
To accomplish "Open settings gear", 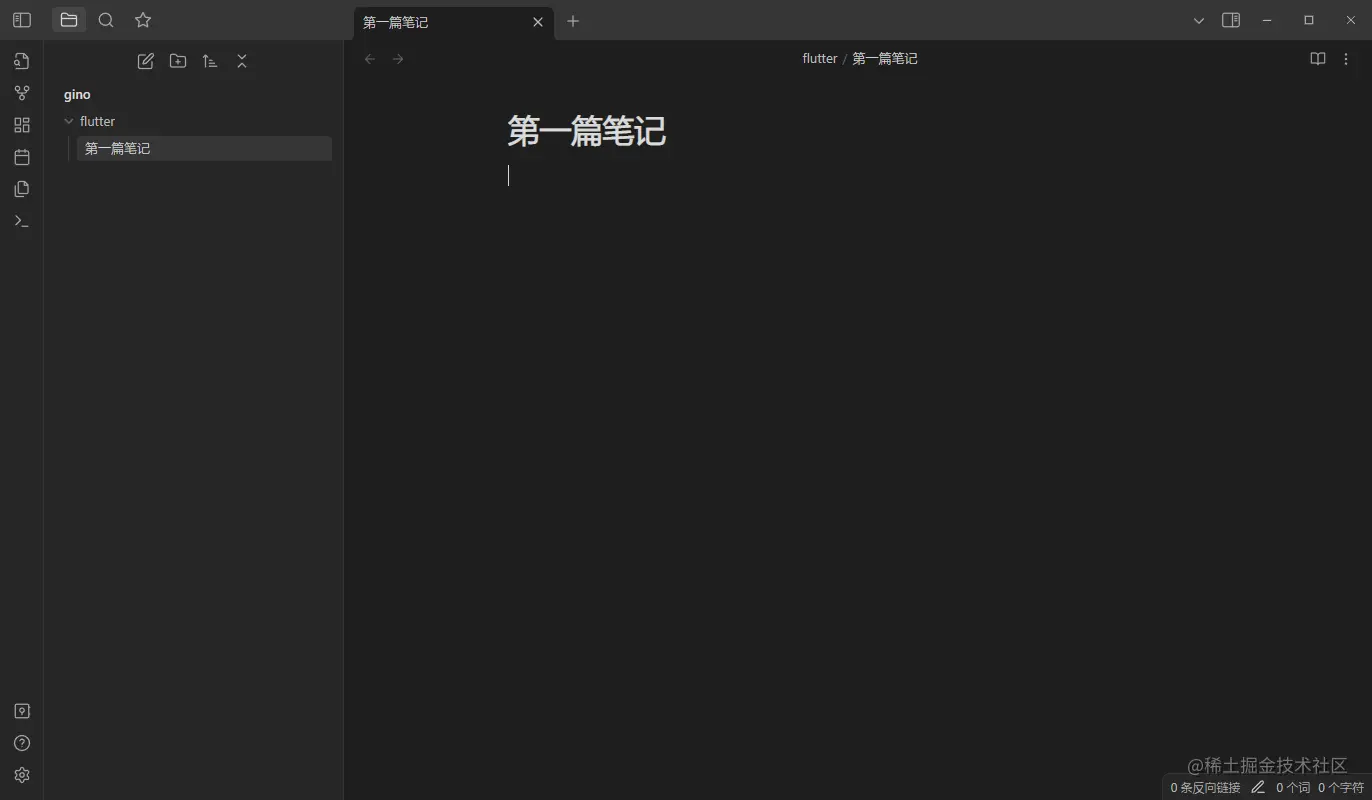I will pyautogui.click(x=22, y=775).
